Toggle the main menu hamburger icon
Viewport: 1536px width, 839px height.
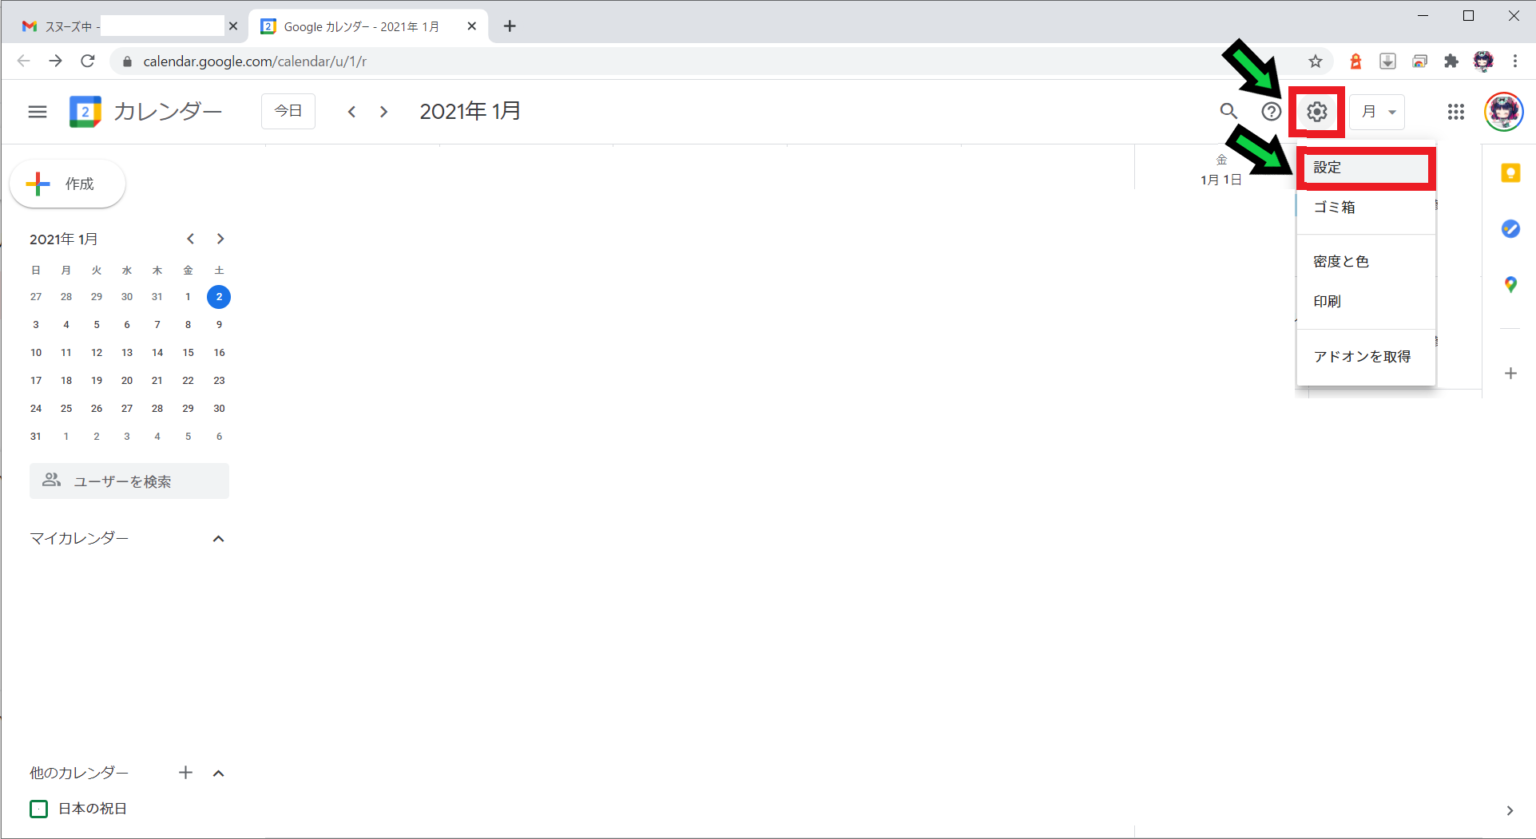[38, 112]
